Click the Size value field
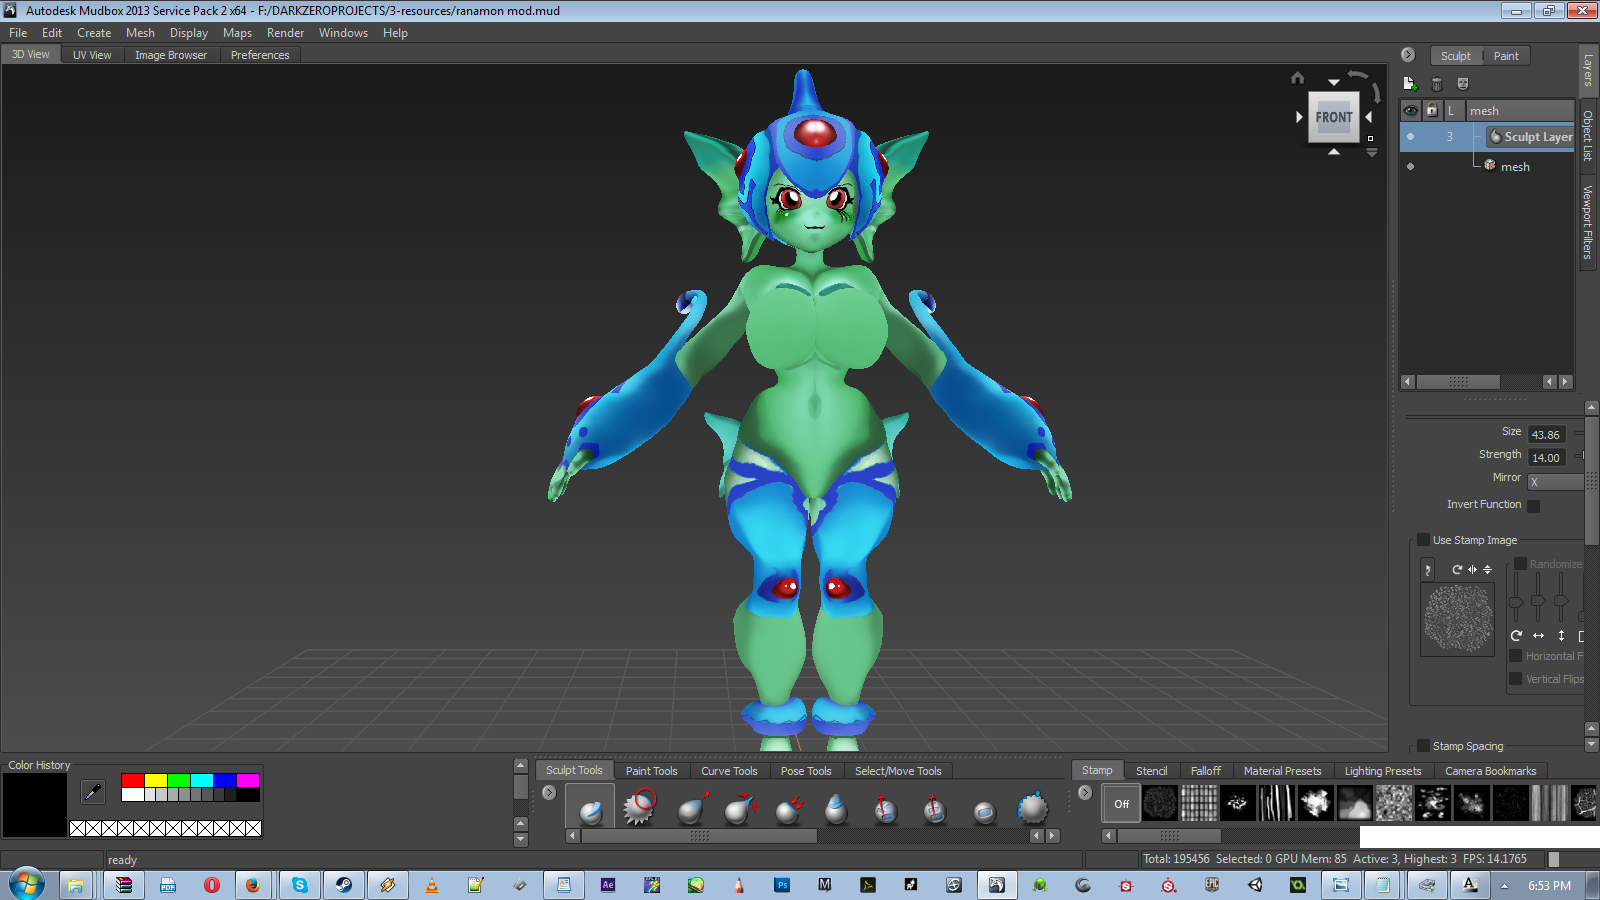Screen dimensions: 1600x900 pyautogui.click(x=1546, y=435)
